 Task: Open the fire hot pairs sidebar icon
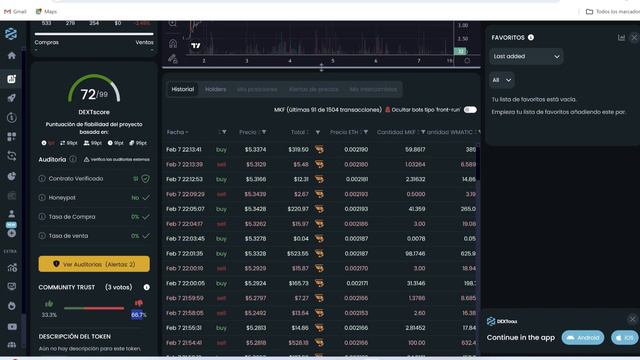(x=11, y=306)
